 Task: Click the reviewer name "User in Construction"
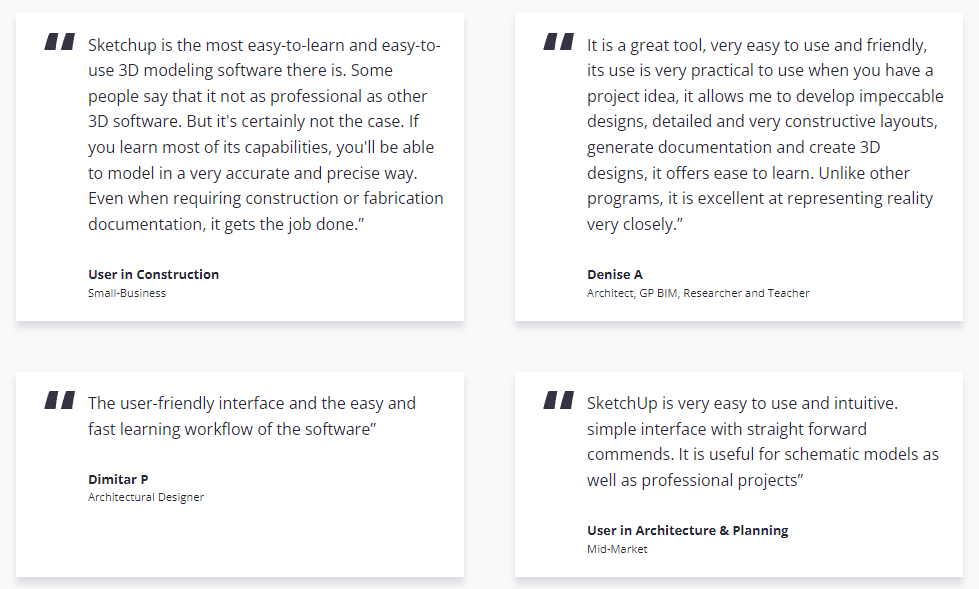(x=153, y=274)
